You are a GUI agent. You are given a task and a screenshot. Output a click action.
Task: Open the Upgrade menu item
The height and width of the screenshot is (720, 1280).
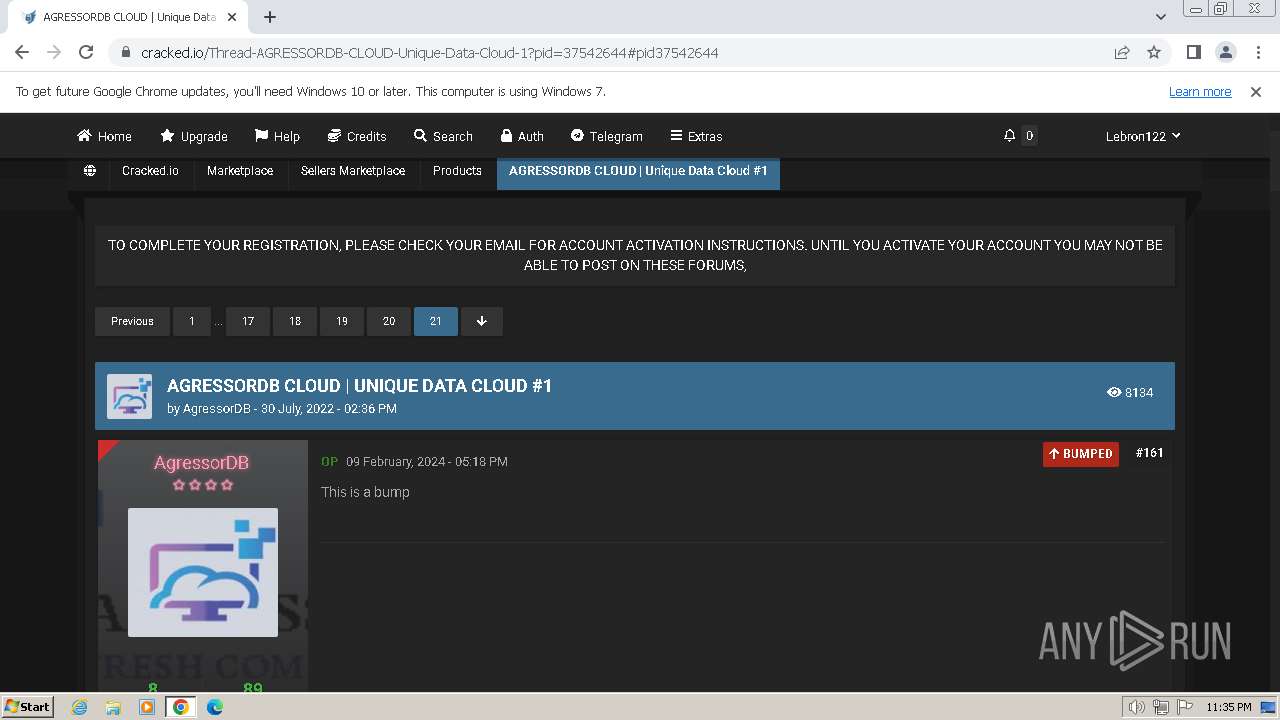[x=194, y=136]
